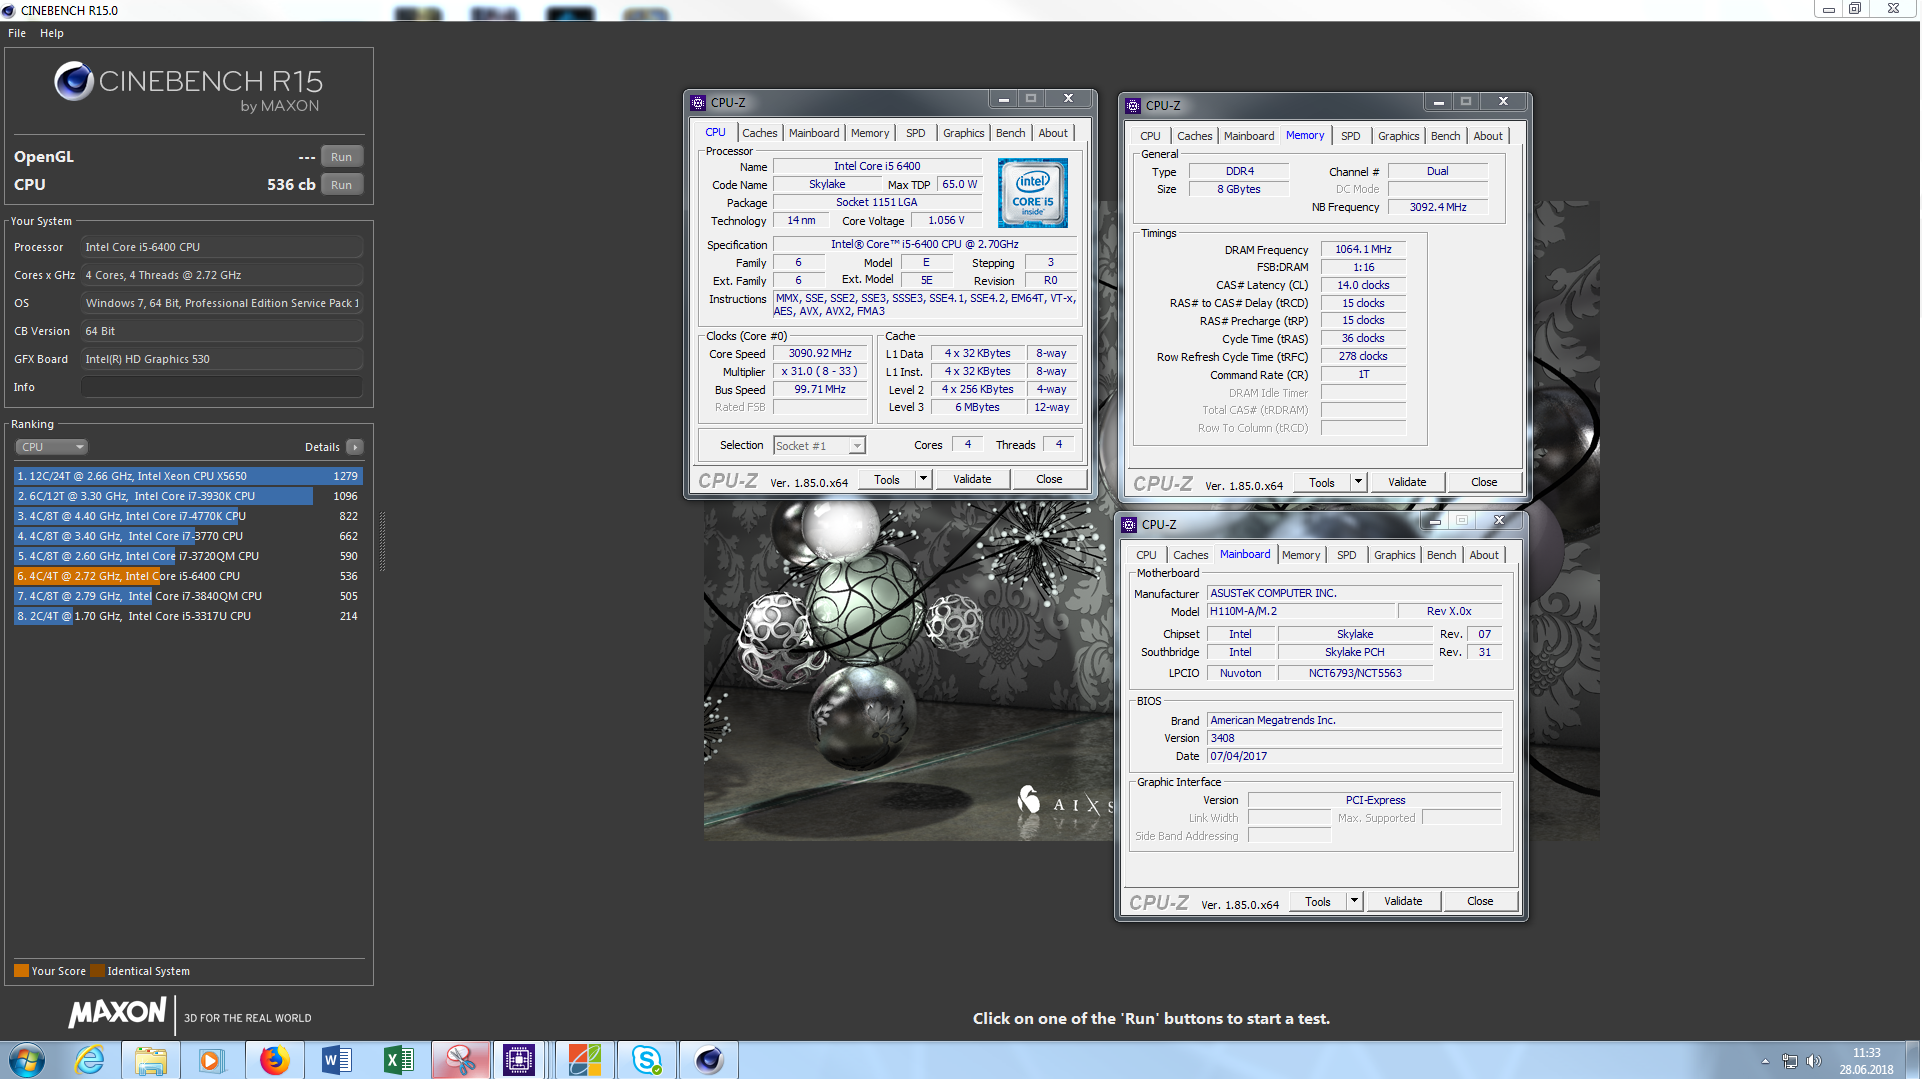Open the Help menu
This screenshot has width=1922, height=1079.
click(x=52, y=33)
